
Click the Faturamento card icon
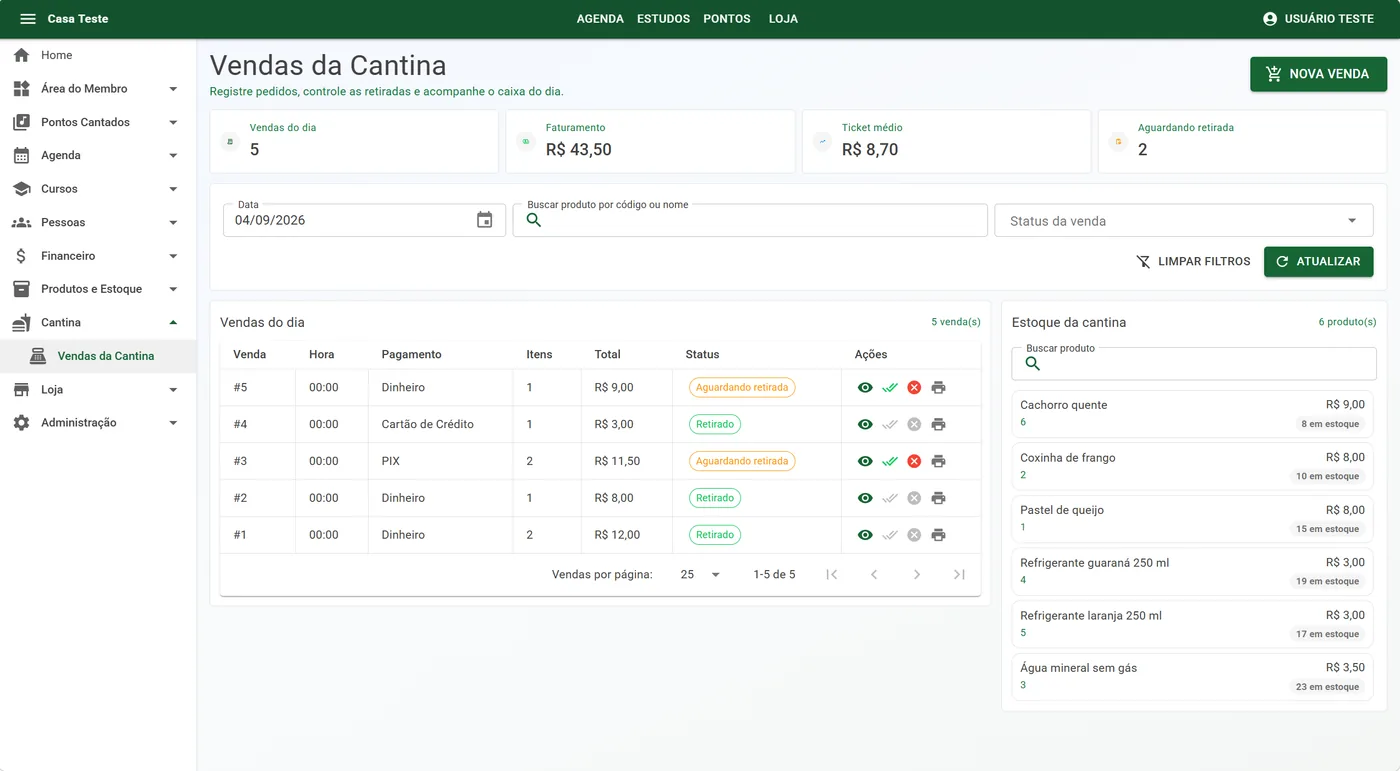click(x=526, y=141)
